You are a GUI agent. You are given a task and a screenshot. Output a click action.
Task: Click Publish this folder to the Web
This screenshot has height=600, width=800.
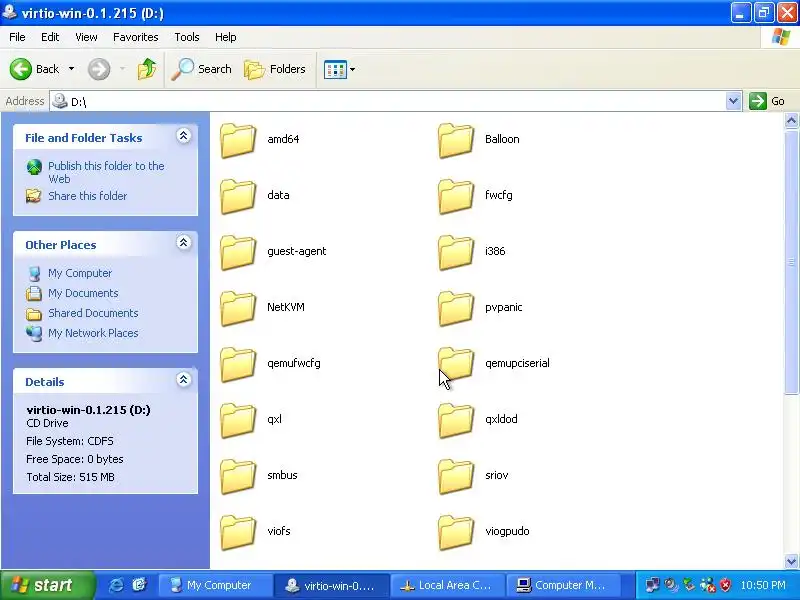[106, 172]
